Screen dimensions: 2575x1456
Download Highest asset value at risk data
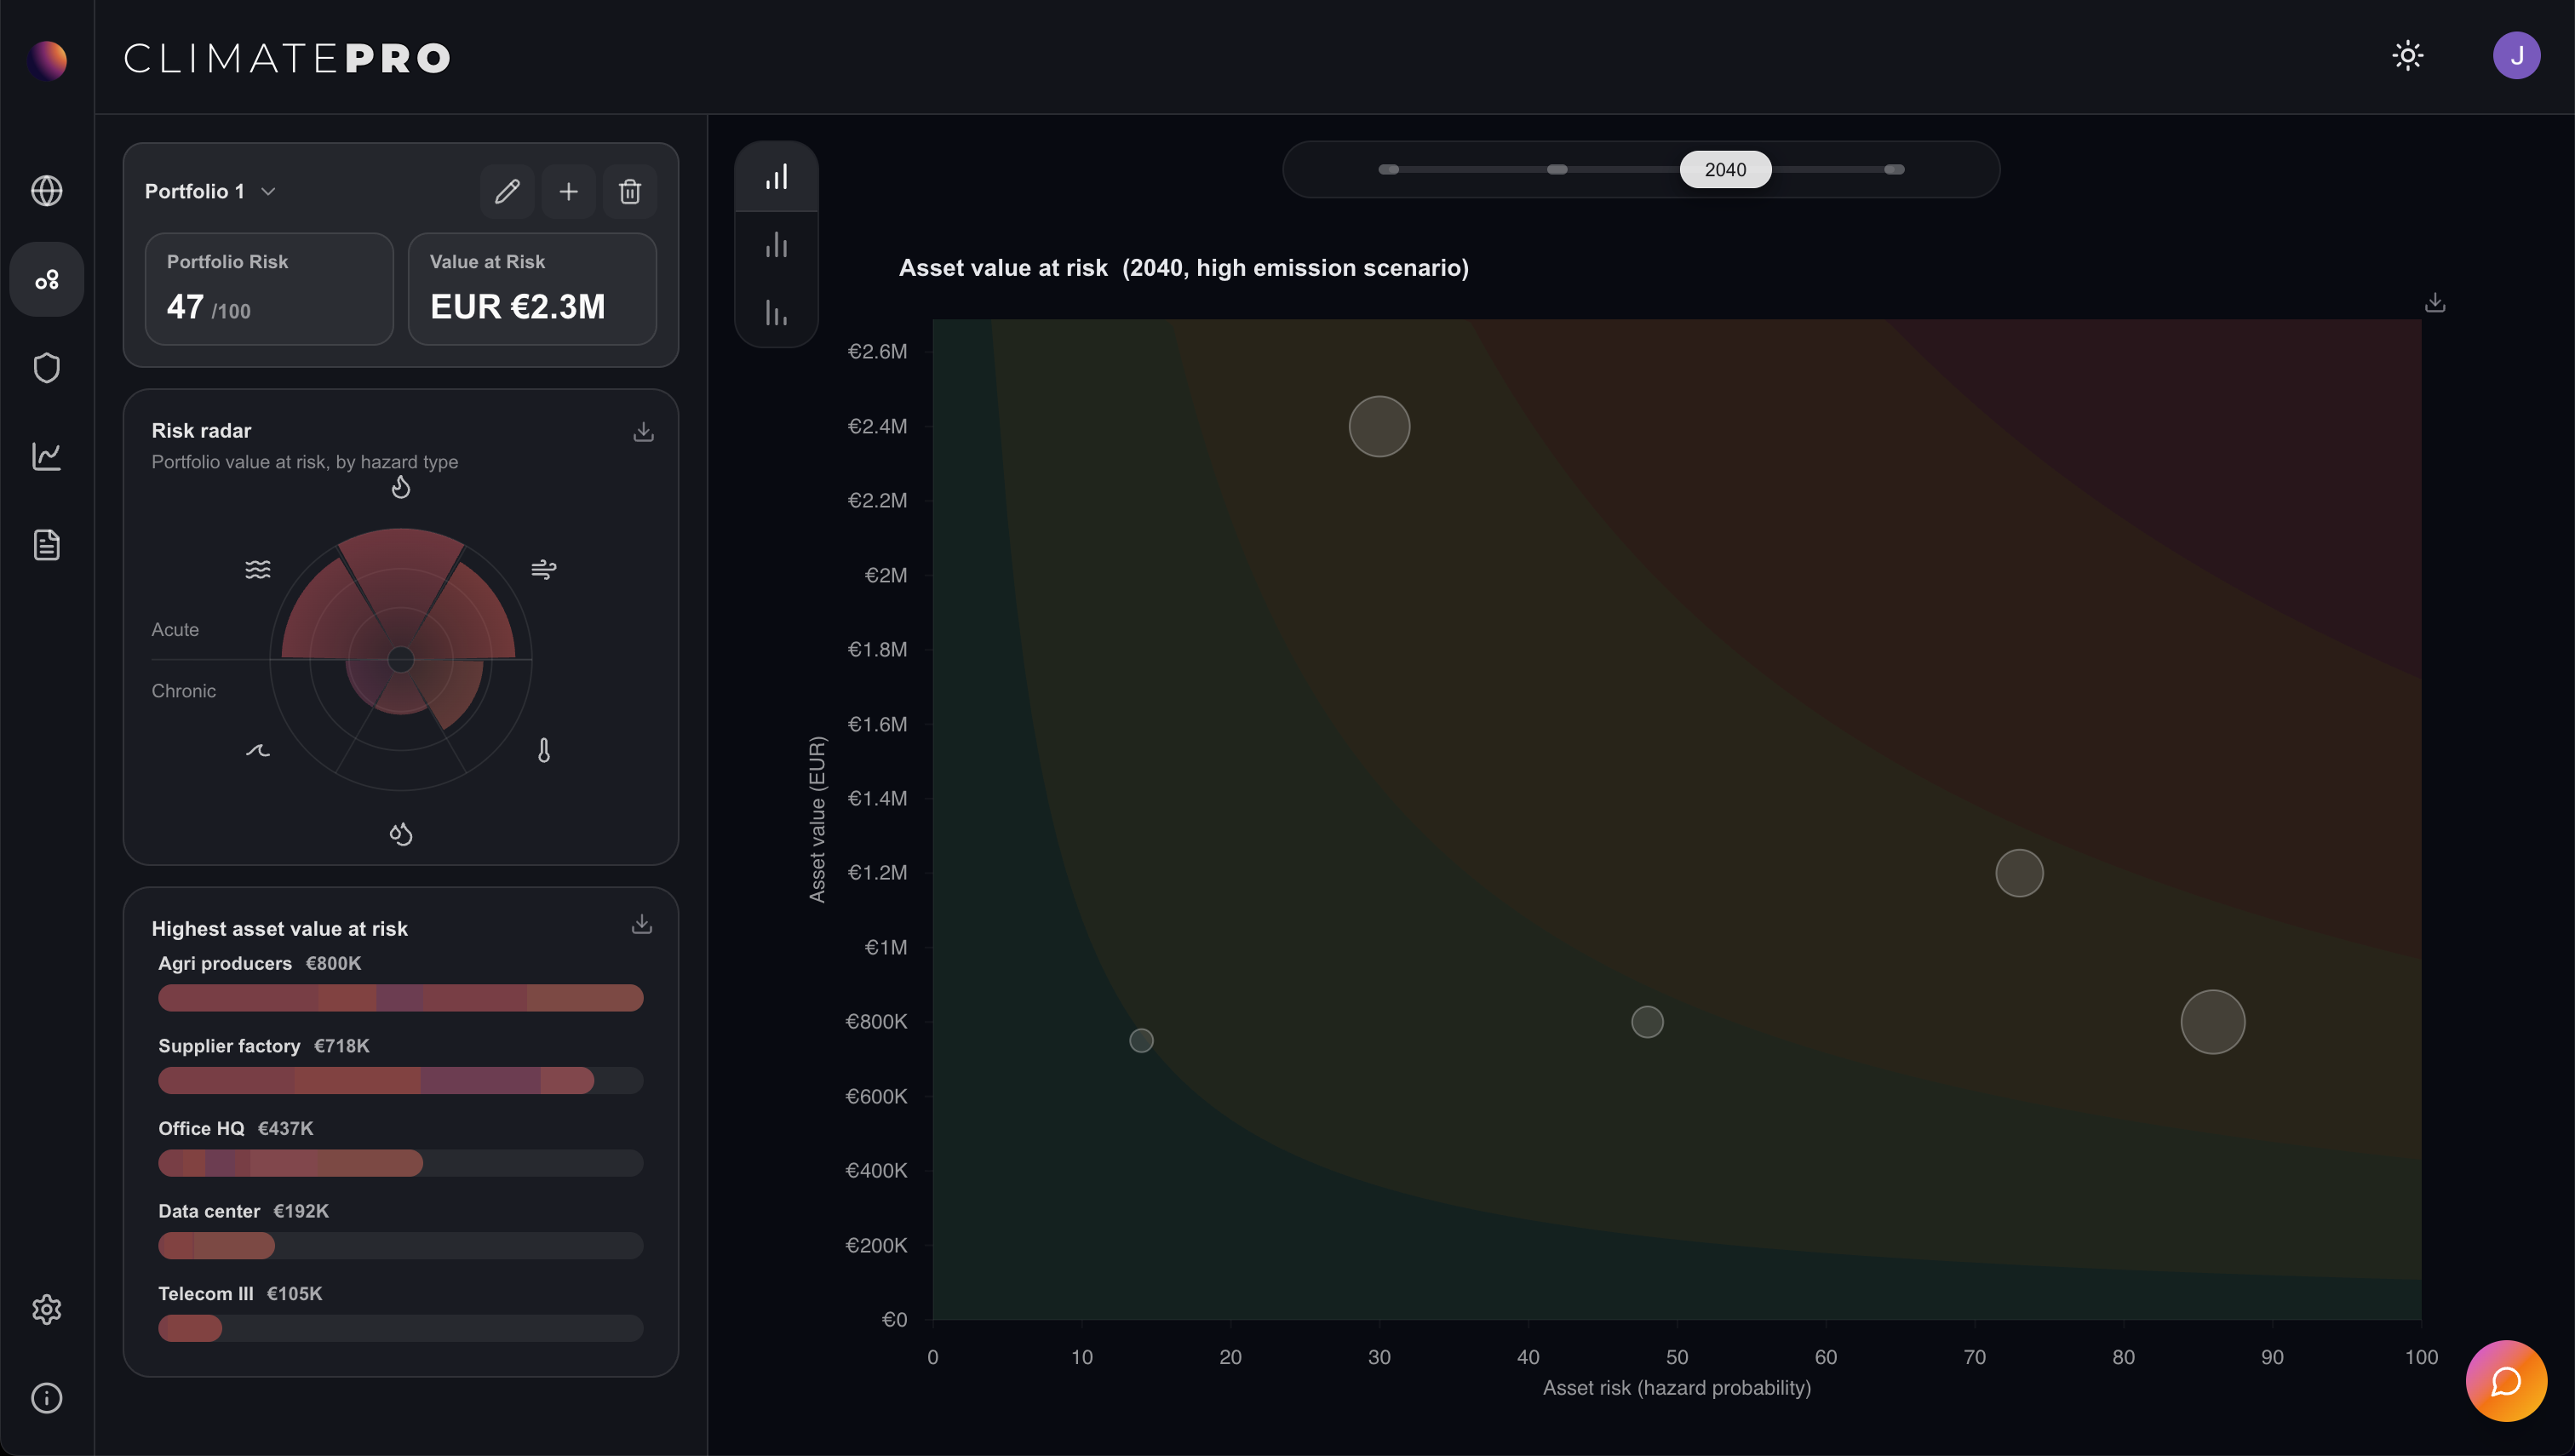(x=642, y=924)
